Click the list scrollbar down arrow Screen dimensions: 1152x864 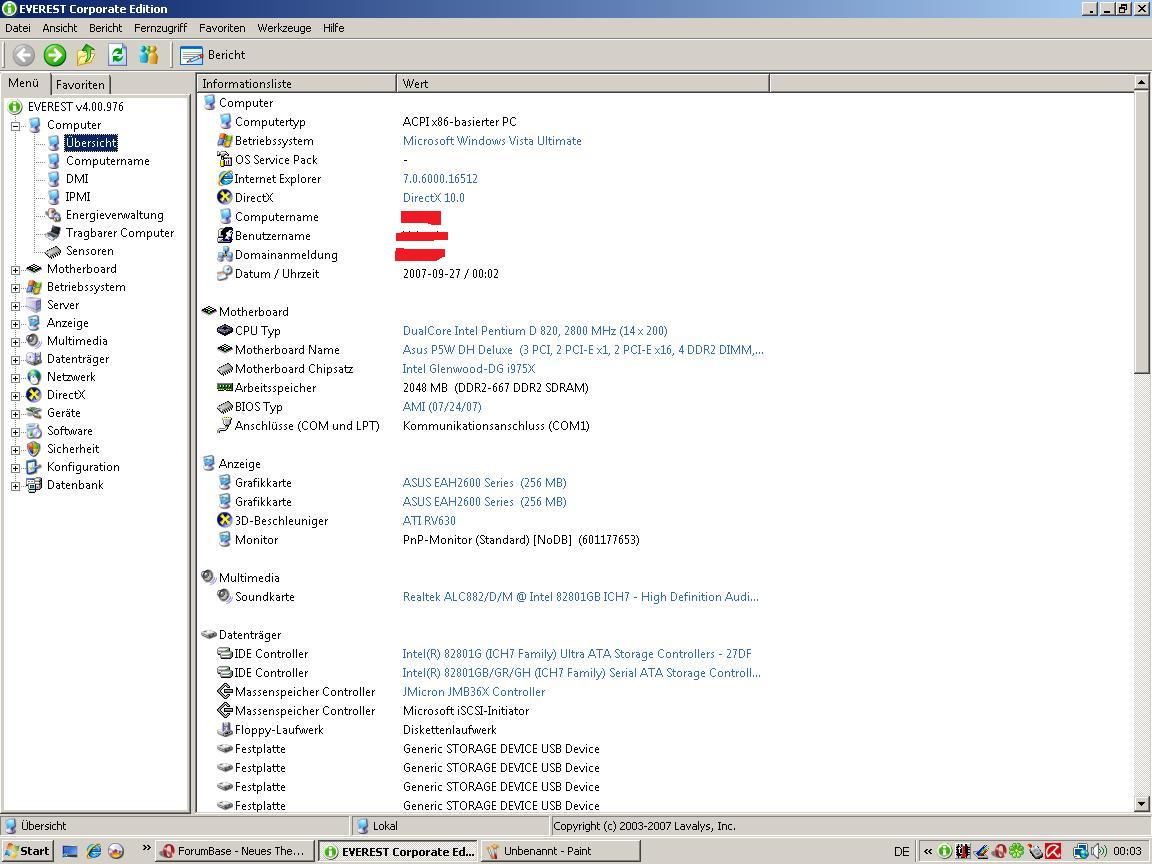[1142, 804]
